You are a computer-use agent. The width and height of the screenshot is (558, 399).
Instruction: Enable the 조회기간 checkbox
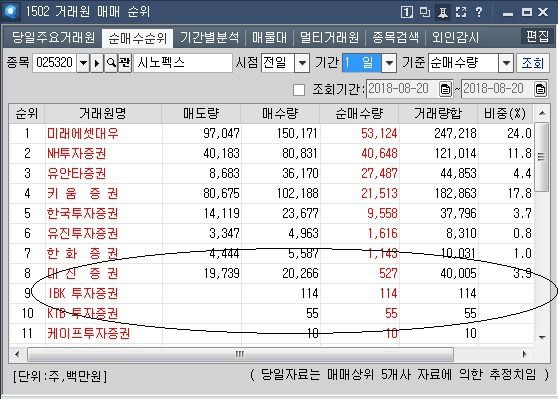point(299,90)
